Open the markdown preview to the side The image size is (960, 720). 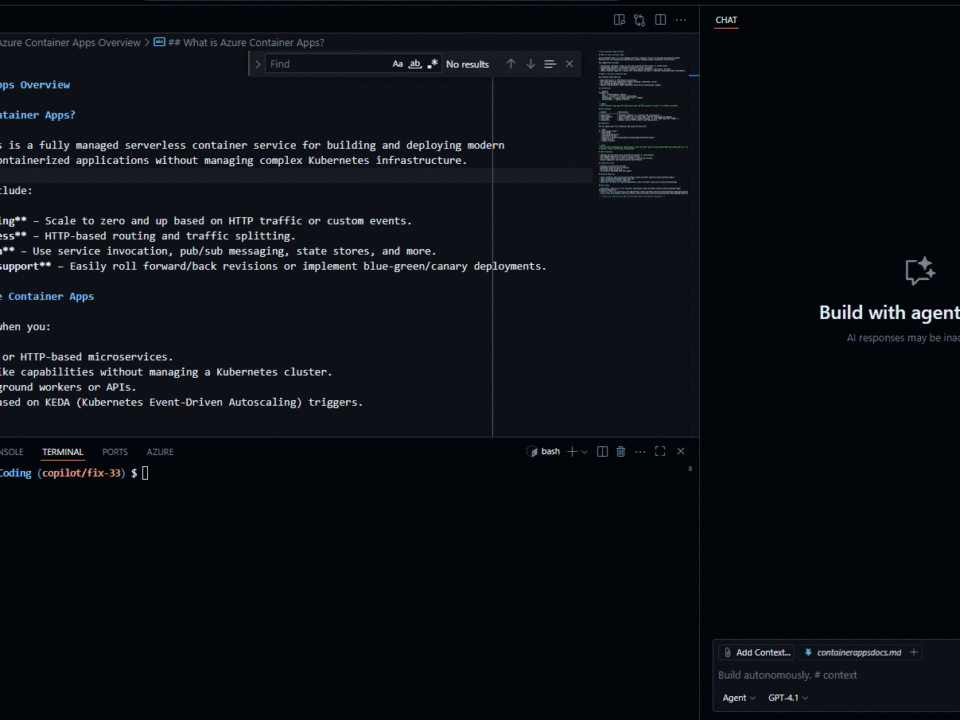(x=619, y=20)
